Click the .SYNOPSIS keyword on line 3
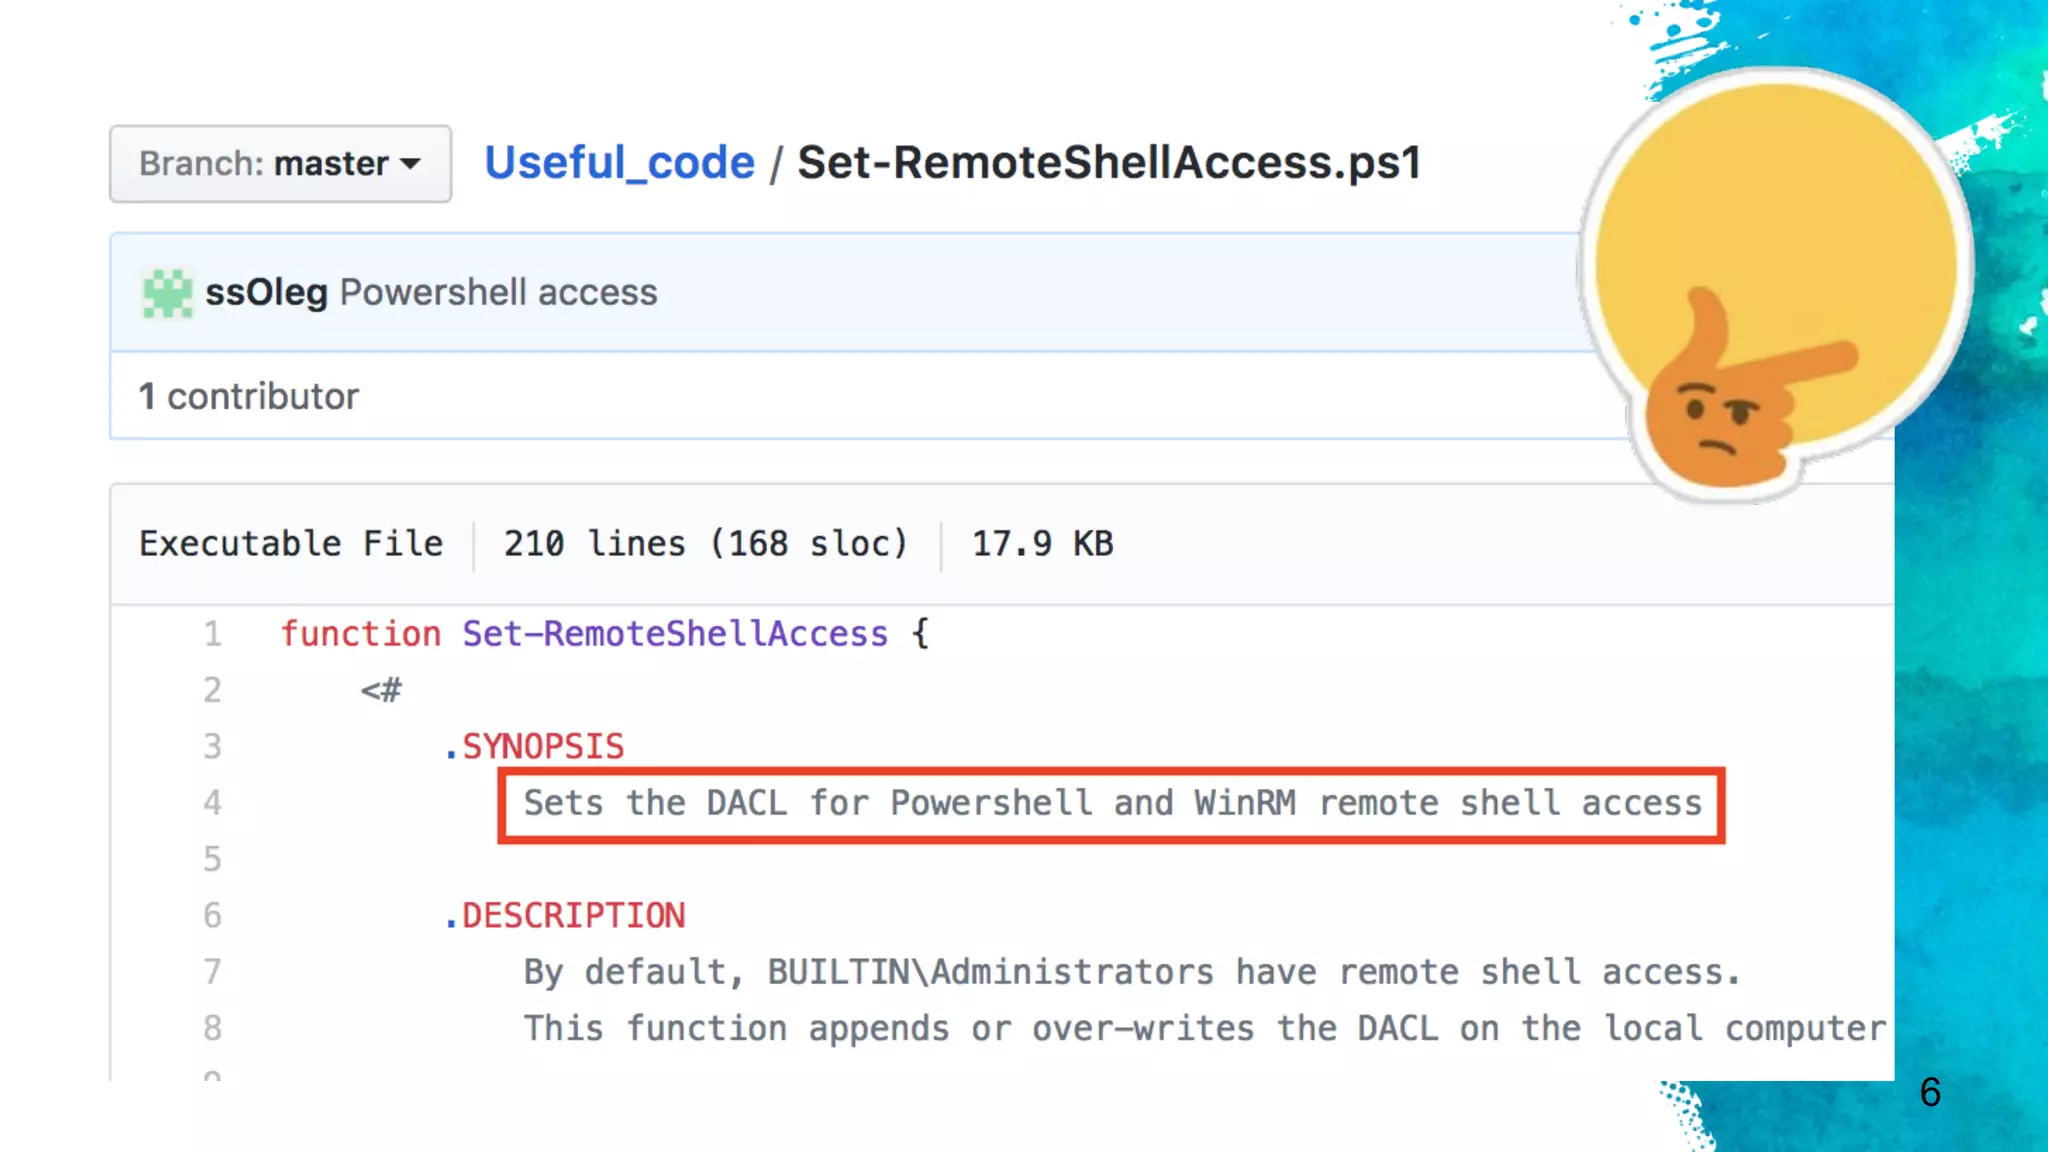The height and width of the screenshot is (1152, 2048). pos(534,747)
